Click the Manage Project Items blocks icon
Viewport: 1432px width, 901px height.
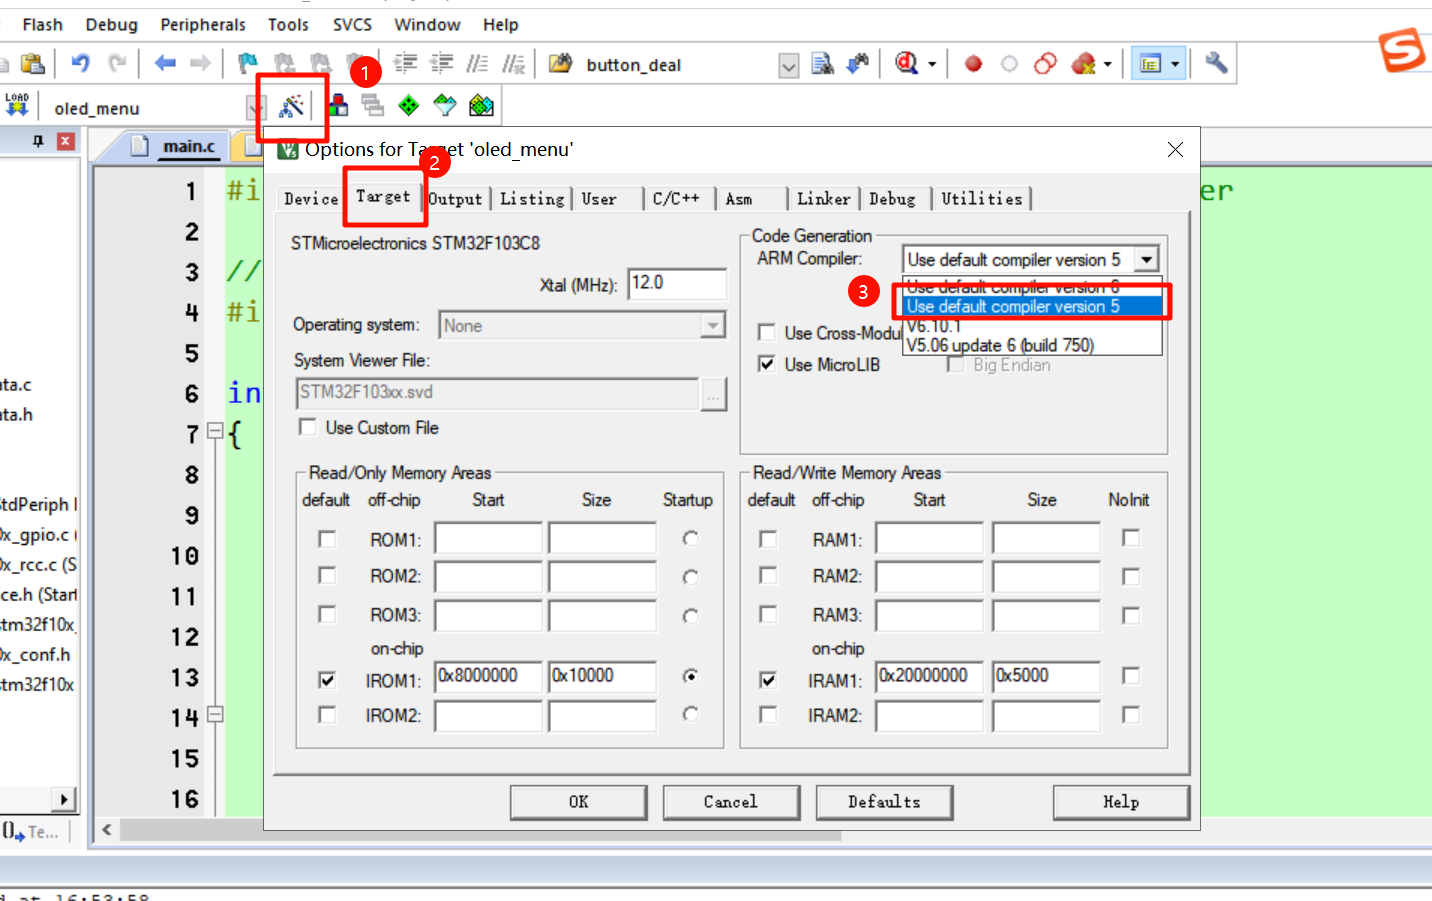[x=338, y=105]
